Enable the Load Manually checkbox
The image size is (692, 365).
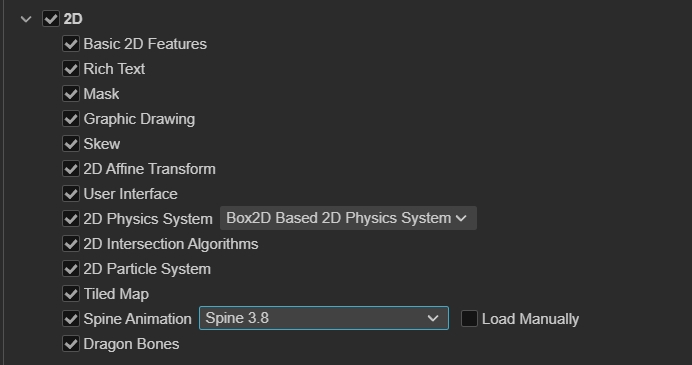(469, 319)
